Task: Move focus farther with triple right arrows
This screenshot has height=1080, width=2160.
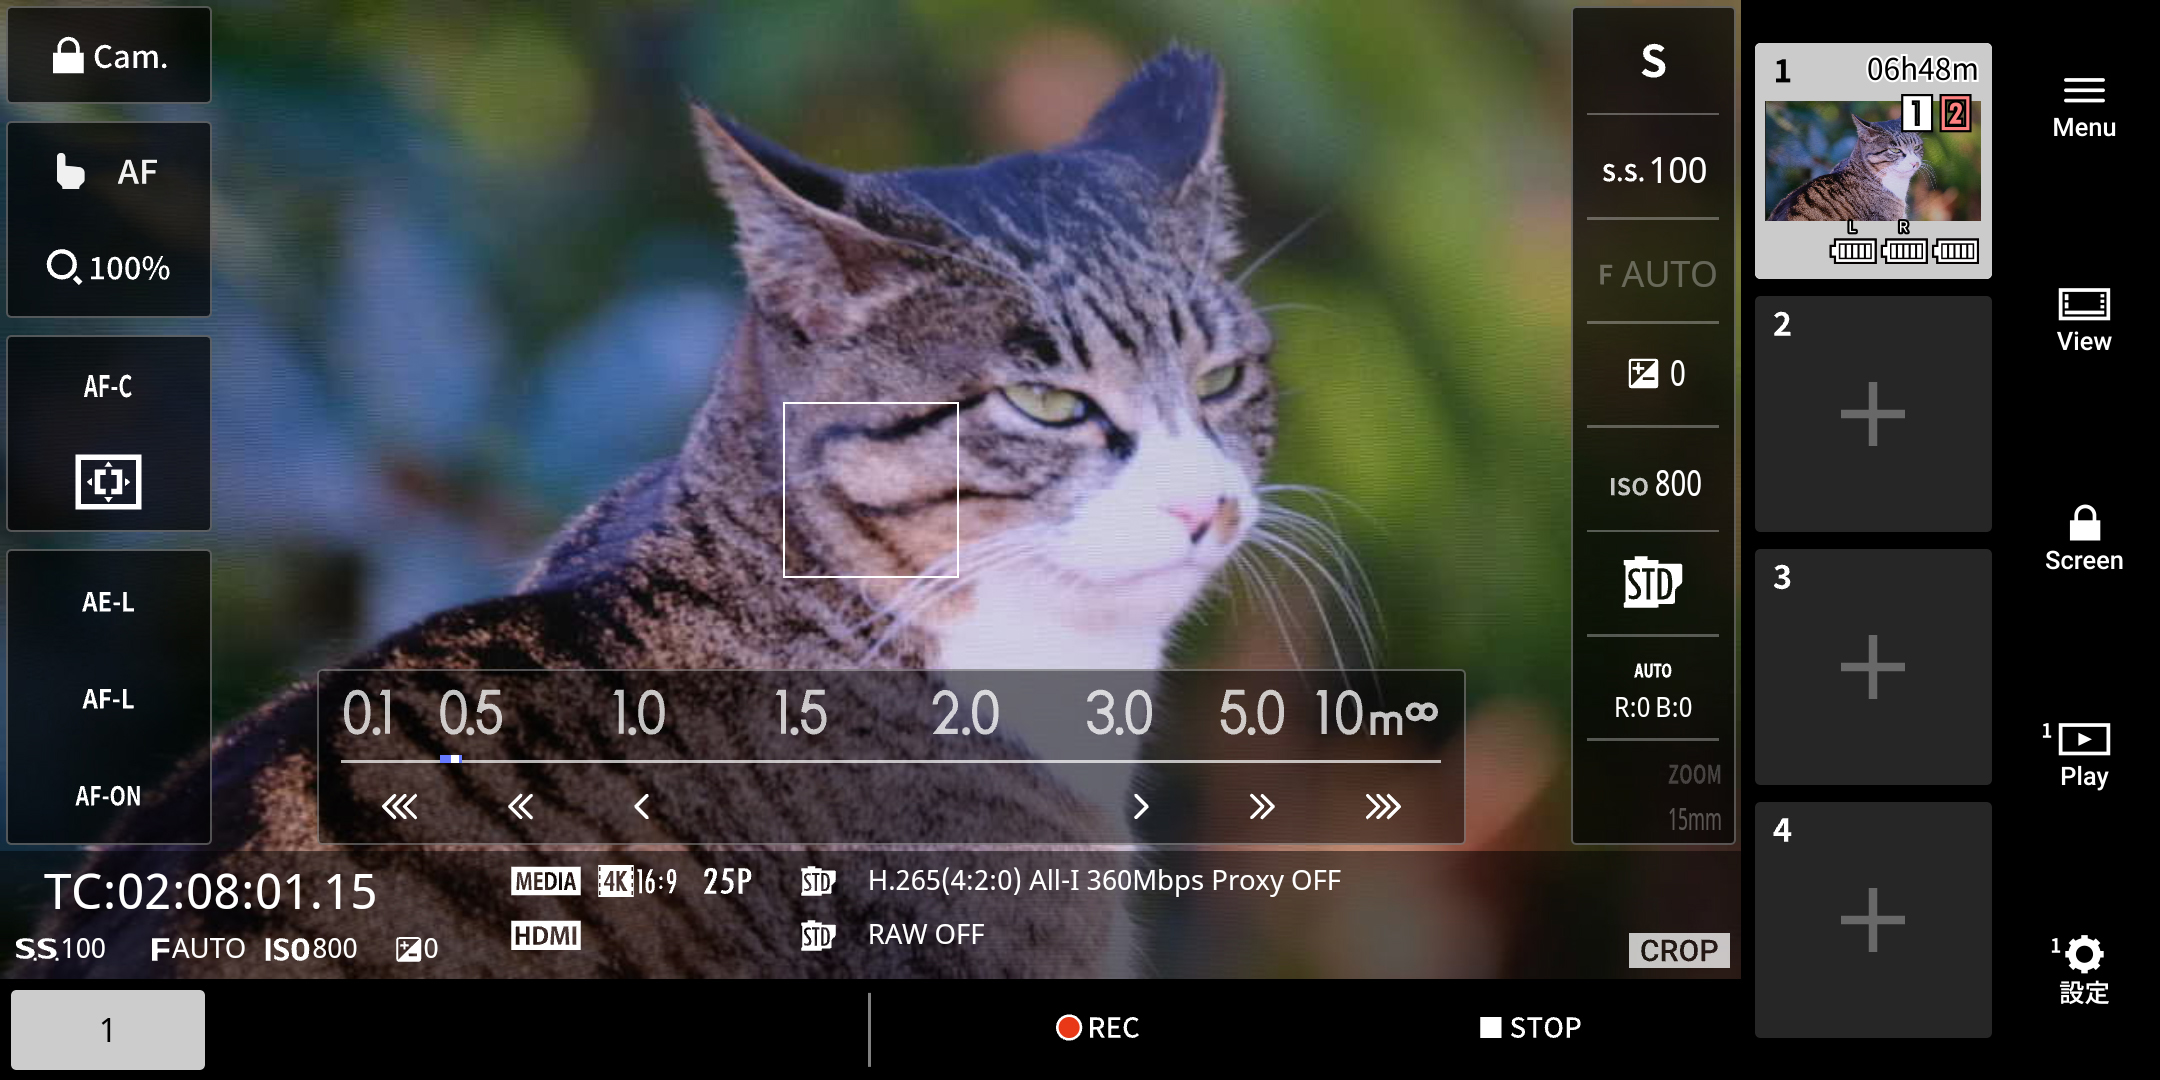Action: pyautogui.click(x=1383, y=806)
